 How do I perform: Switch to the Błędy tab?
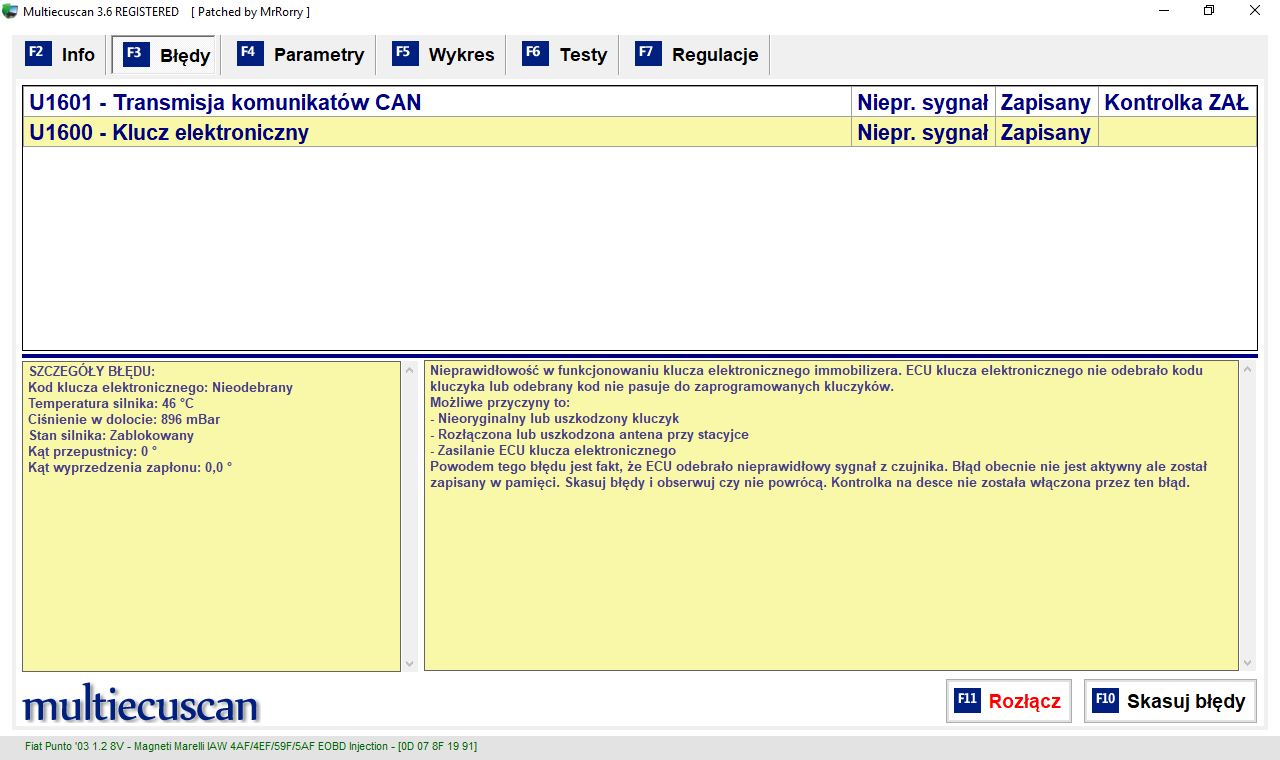[x=165, y=55]
